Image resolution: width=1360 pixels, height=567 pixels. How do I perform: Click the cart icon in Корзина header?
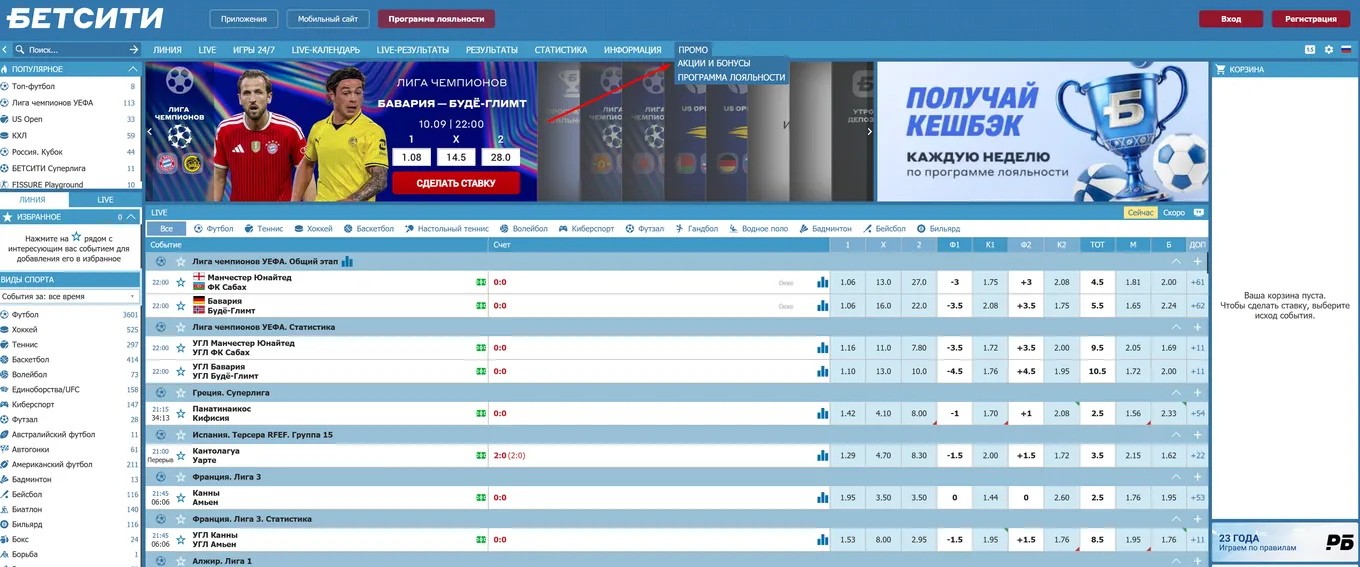(1220, 69)
